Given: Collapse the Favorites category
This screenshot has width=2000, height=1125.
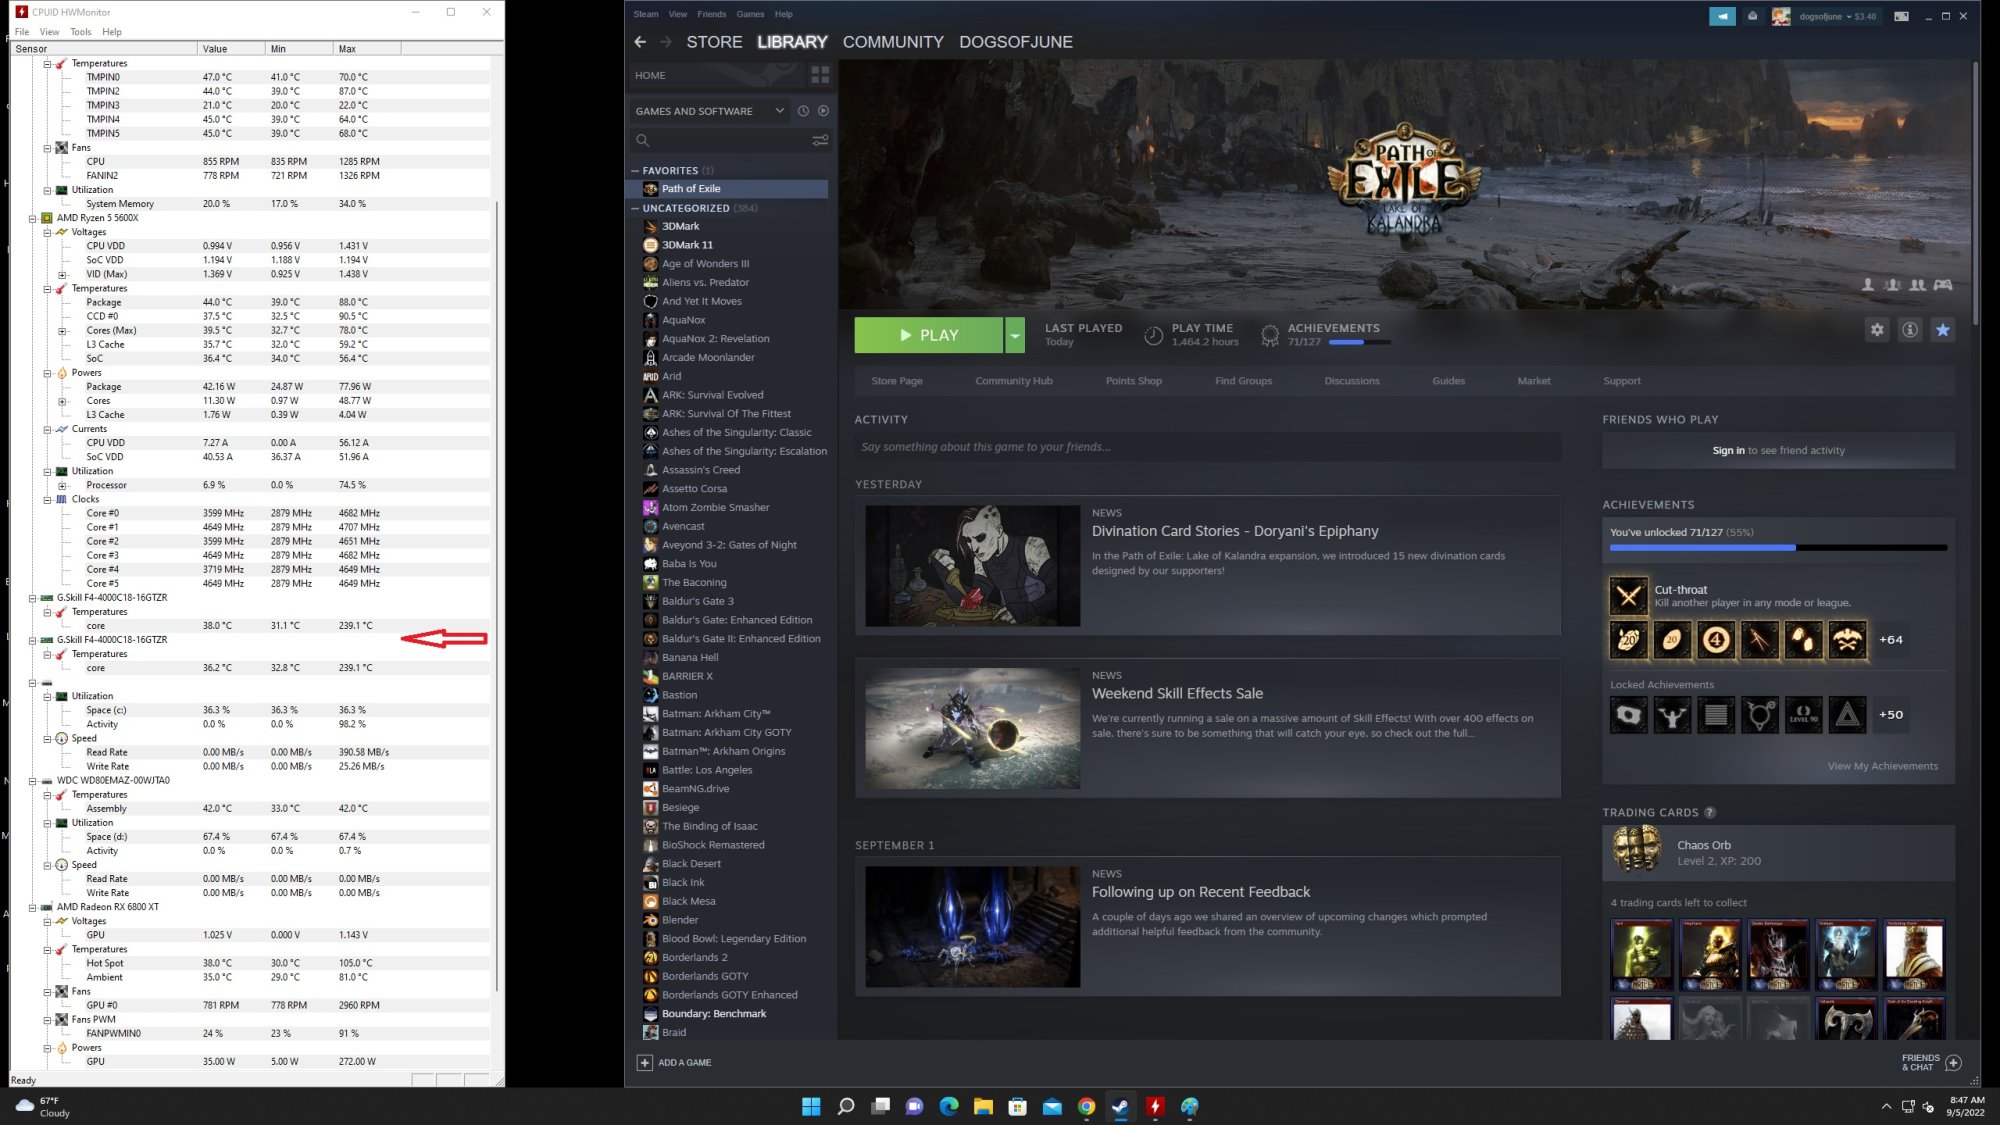Looking at the screenshot, I should 635,171.
